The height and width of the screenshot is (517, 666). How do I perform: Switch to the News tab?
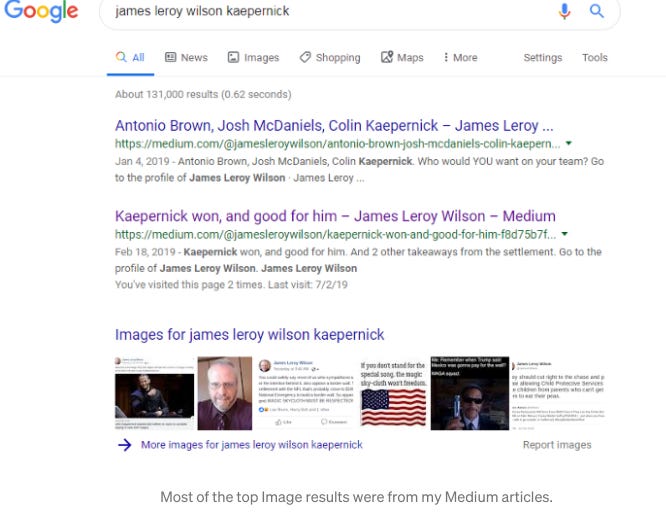tap(186, 57)
